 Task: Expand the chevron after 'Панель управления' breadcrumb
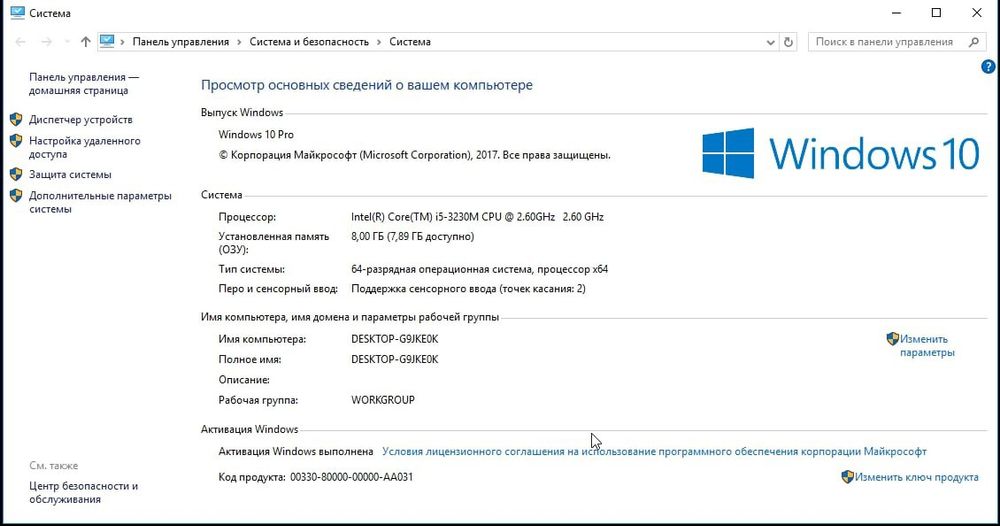tap(239, 42)
